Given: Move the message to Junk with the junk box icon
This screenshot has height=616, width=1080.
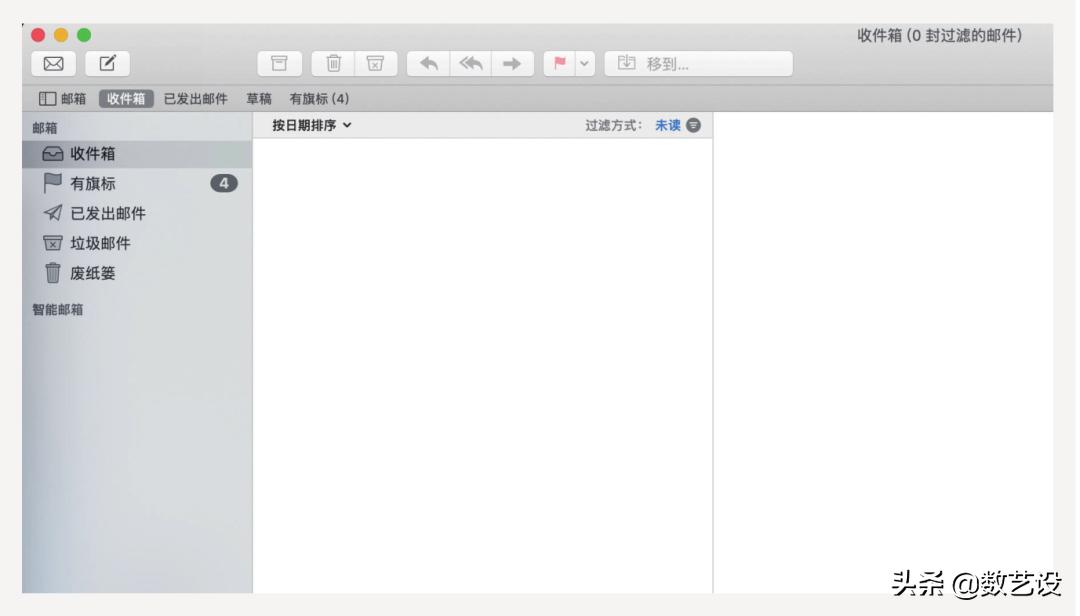Looking at the screenshot, I should [375, 63].
